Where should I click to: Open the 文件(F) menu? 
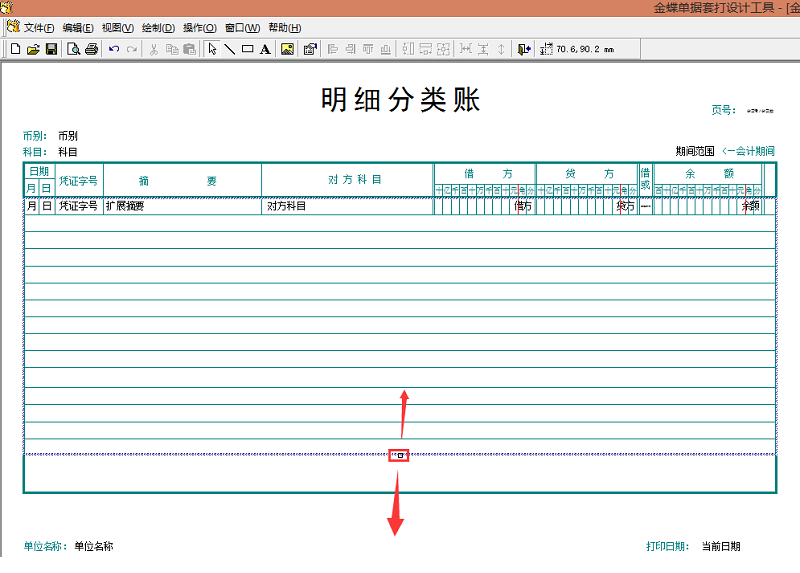[x=37, y=28]
